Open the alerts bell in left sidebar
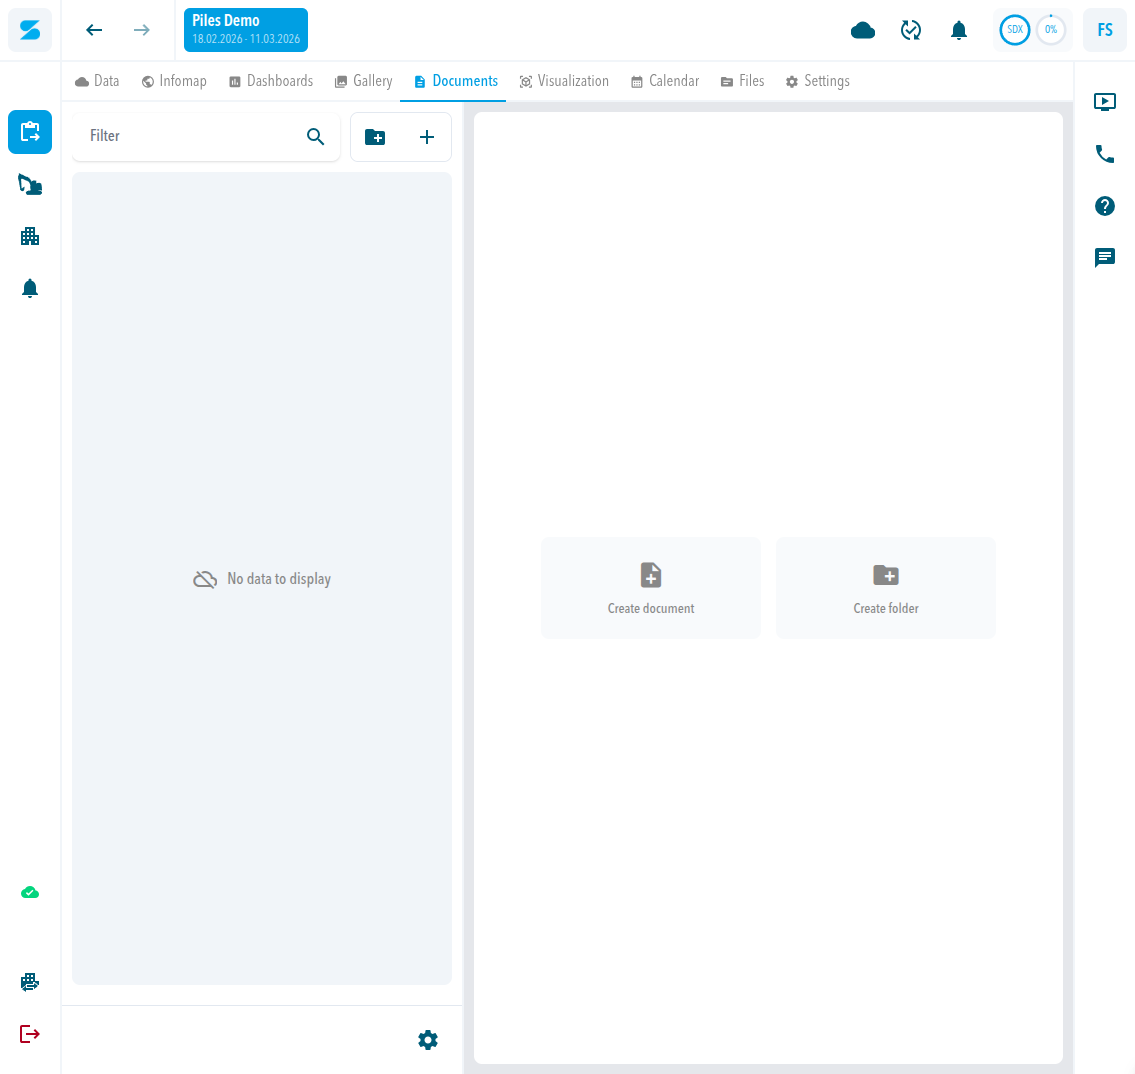The height and width of the screenshot is (1074, 1135). click(x=30, y=288)
